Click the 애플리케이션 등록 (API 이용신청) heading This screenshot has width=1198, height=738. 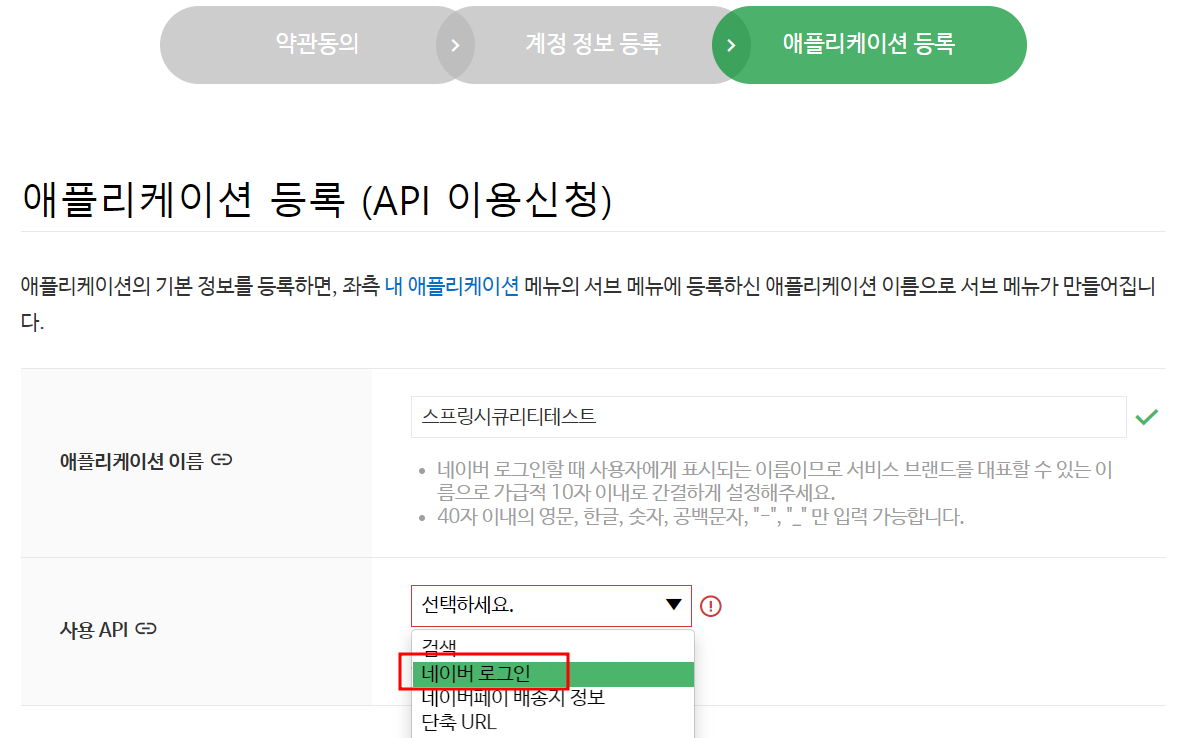click(317, 200)
